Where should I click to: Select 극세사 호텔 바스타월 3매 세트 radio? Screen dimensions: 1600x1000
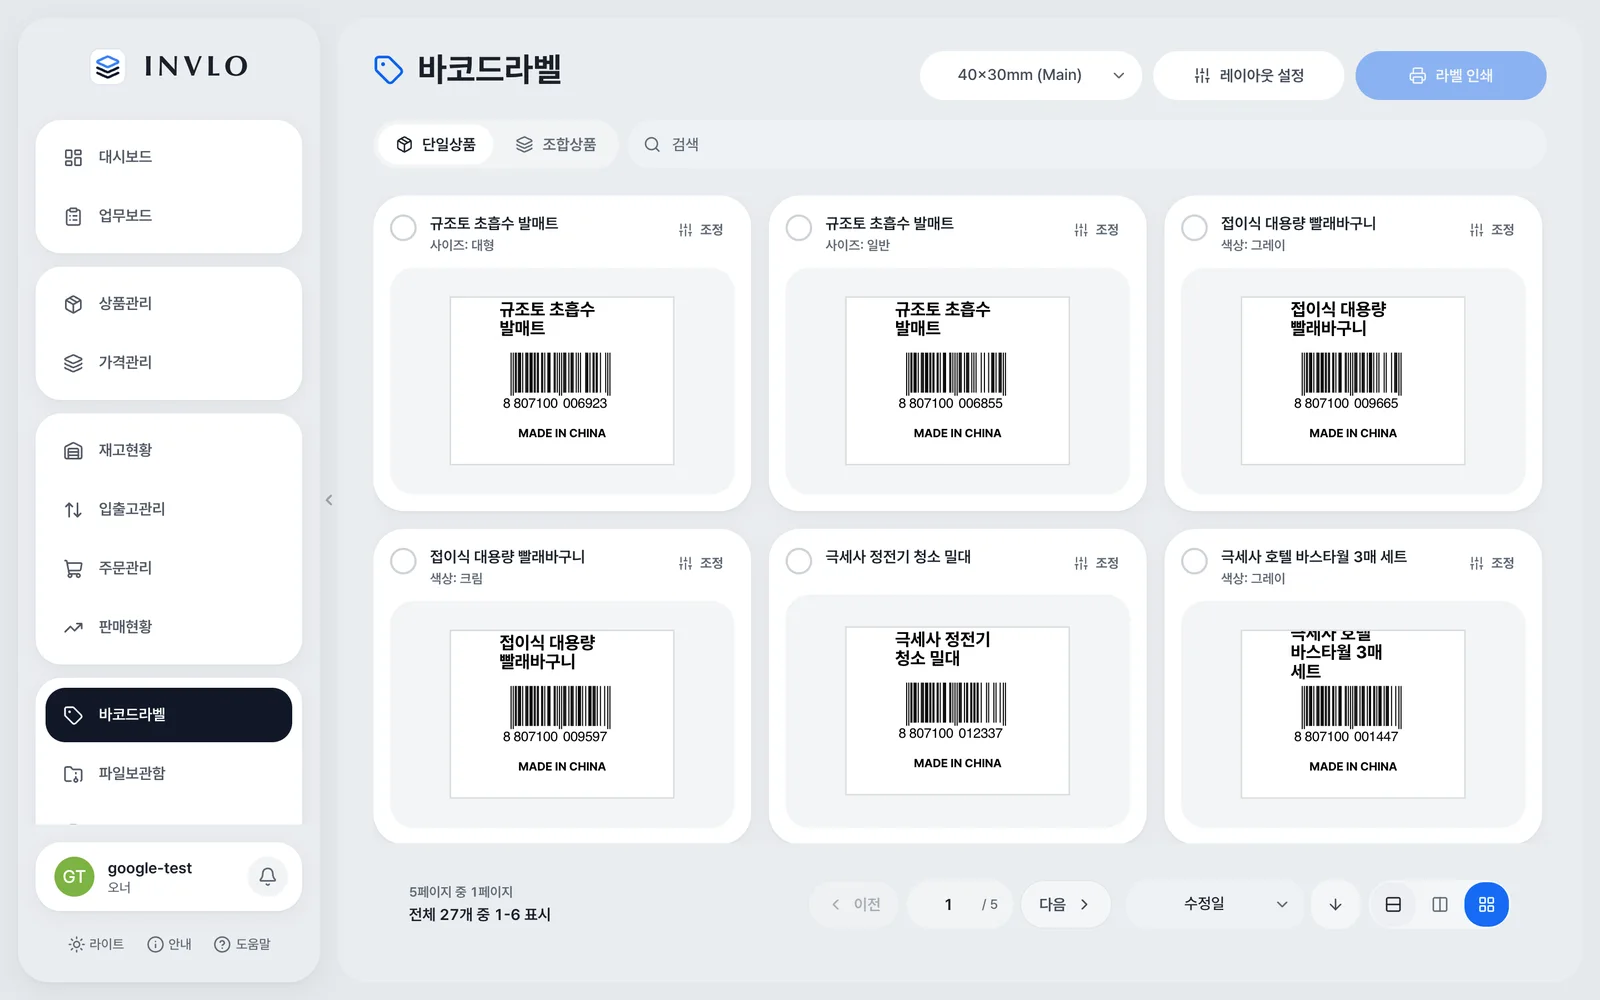pyautogui.click(x=1194, y=561)
